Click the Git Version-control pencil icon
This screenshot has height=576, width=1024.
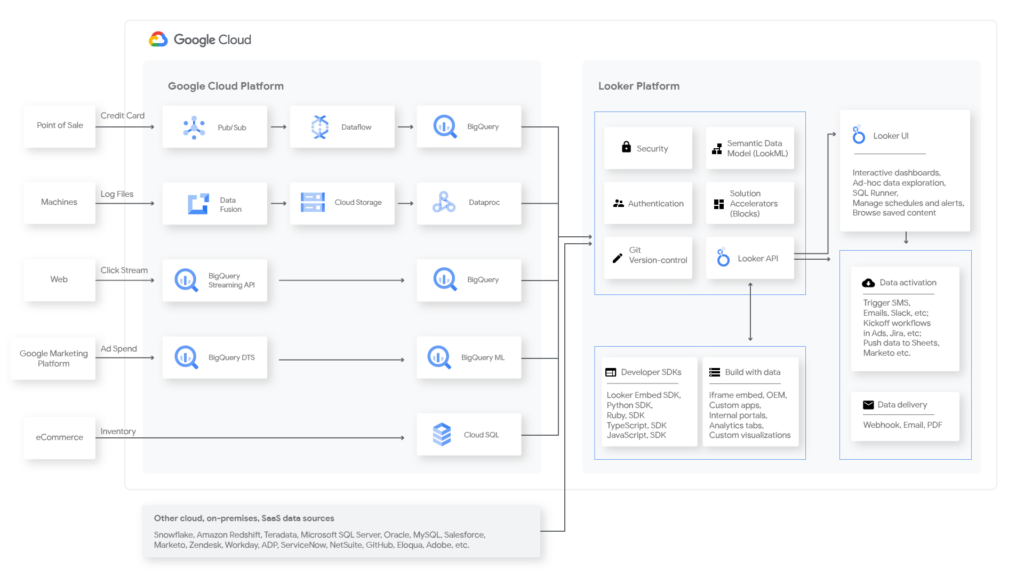tap(618, 258)
